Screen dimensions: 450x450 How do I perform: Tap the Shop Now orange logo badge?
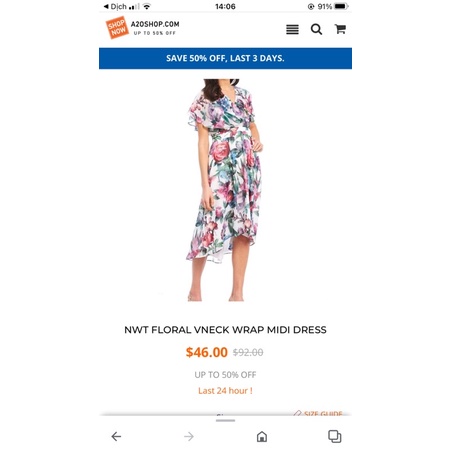click(117, 27)
